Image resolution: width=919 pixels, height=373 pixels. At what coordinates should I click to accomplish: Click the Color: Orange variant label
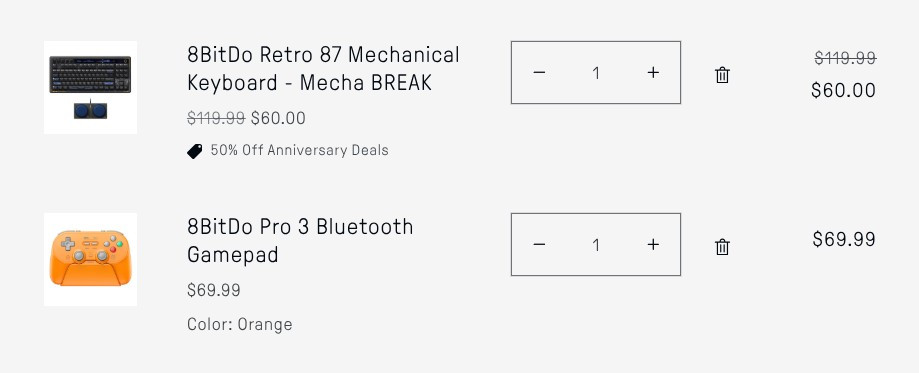[240, 324]
